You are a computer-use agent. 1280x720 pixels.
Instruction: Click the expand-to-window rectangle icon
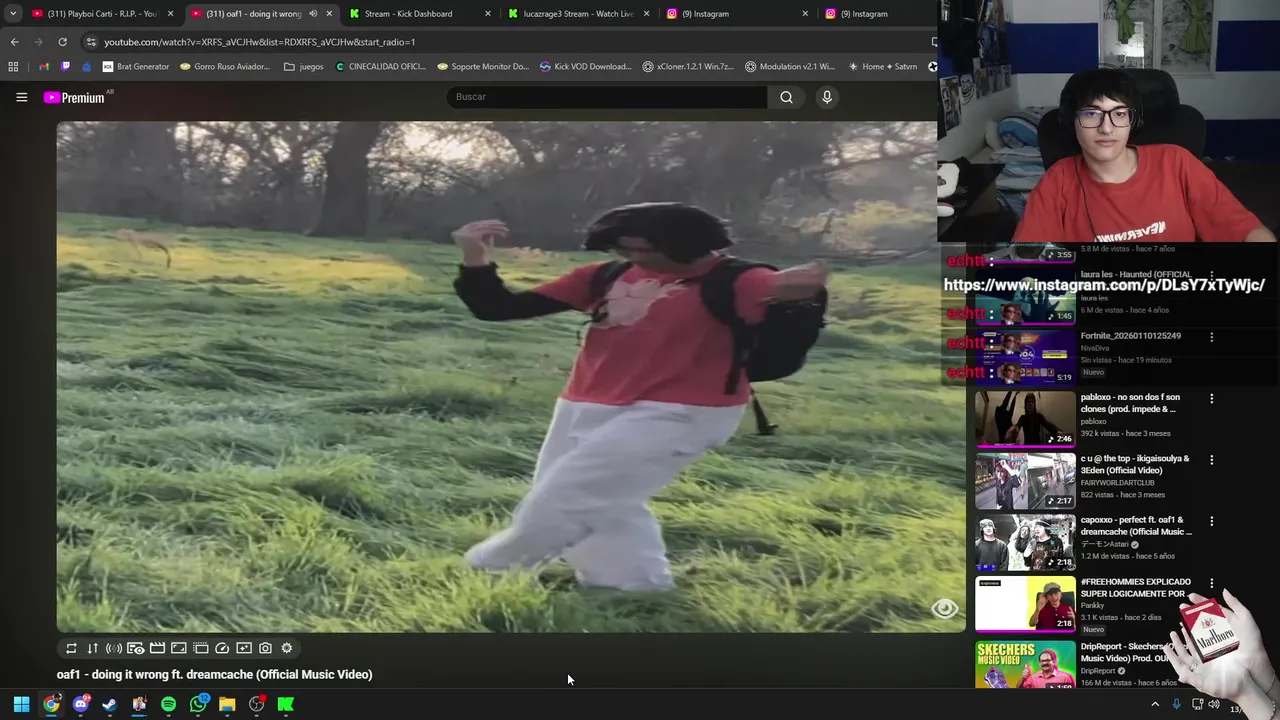tap(179, 648)
